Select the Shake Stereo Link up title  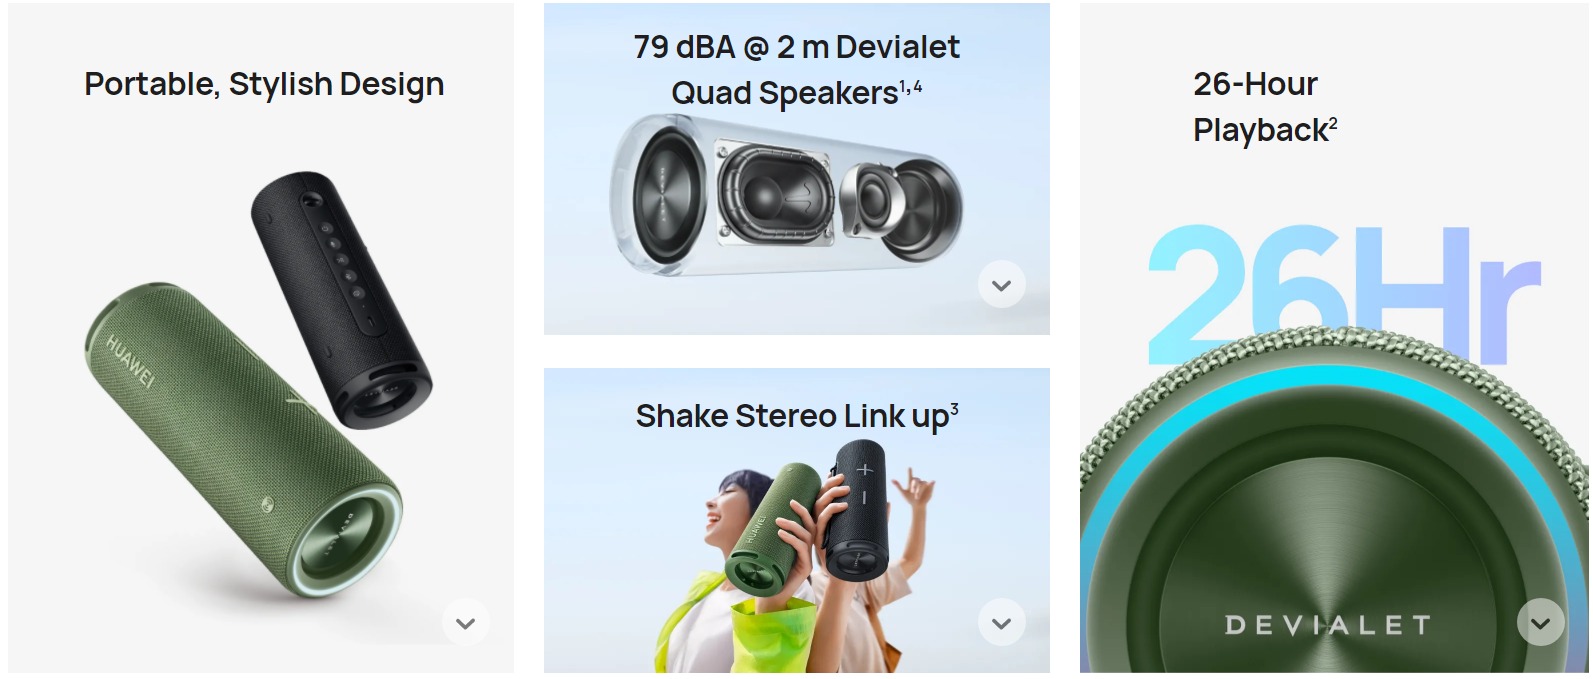(797, 415)
